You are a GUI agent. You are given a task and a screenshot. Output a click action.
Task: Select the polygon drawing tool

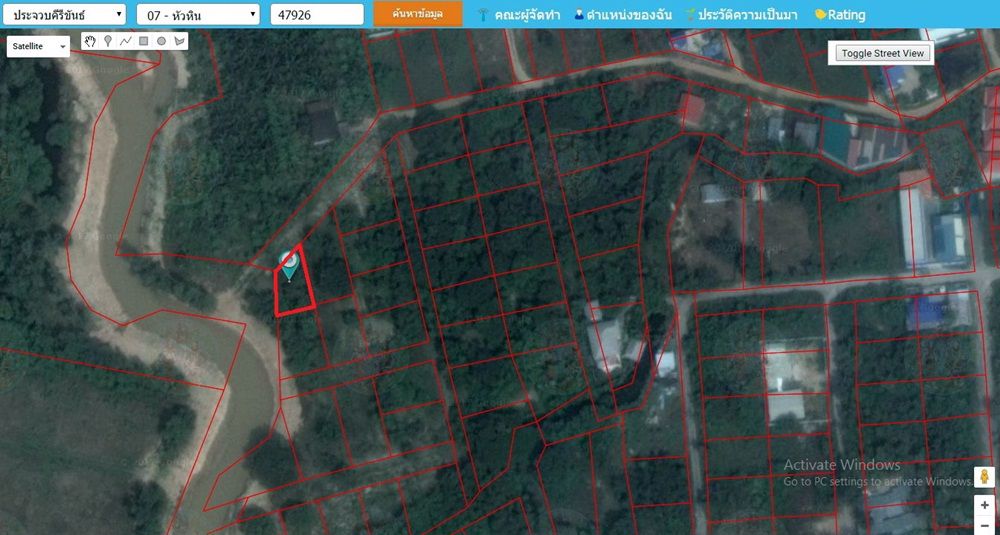coord(179,42)
